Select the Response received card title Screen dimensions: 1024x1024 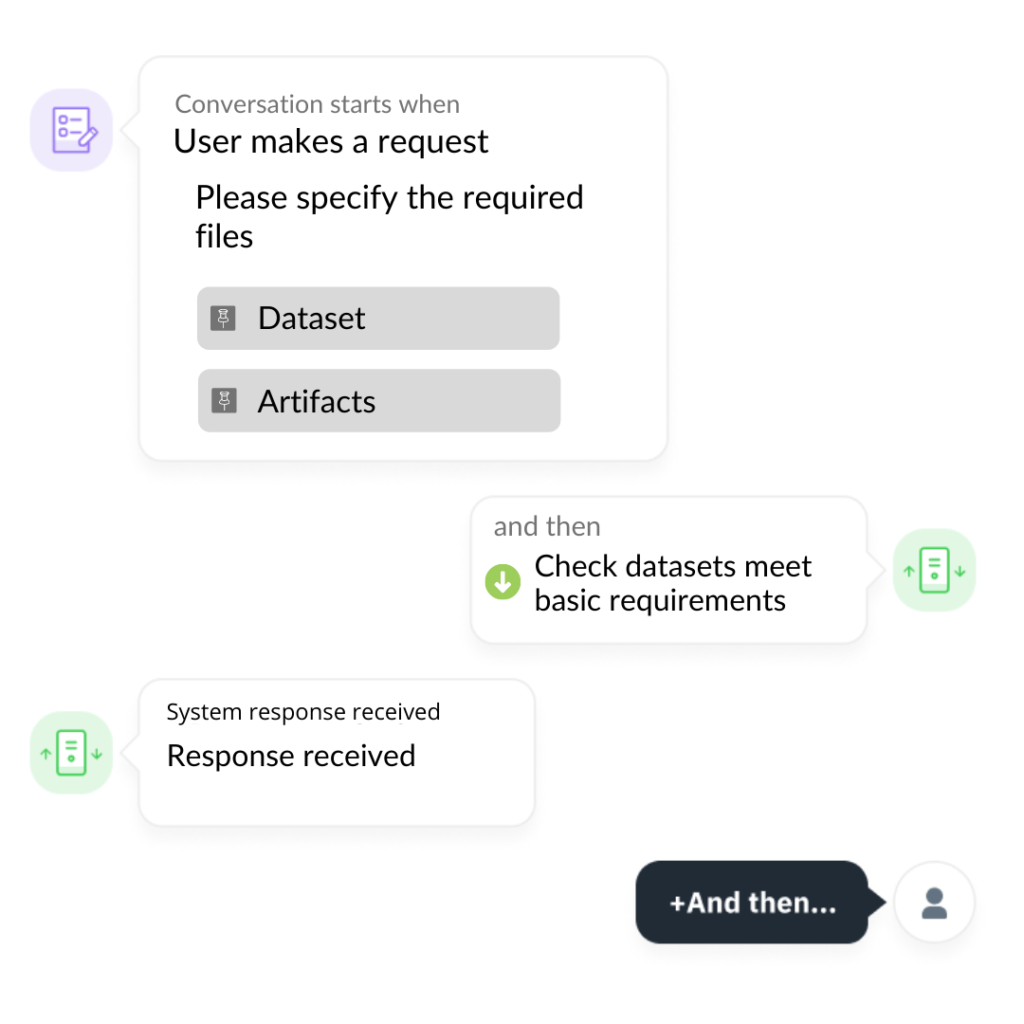point(291,756)
